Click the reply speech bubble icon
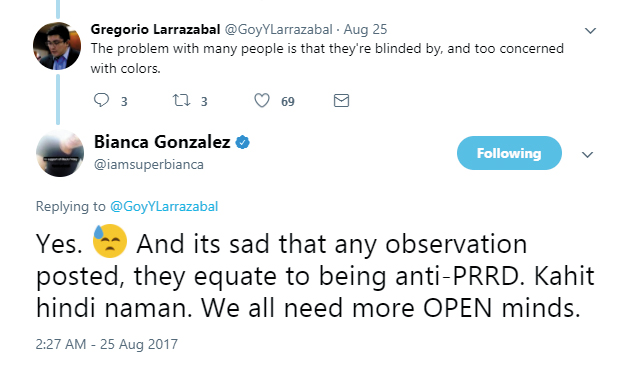The image size is (628, 366). click(x=101, y=100)
